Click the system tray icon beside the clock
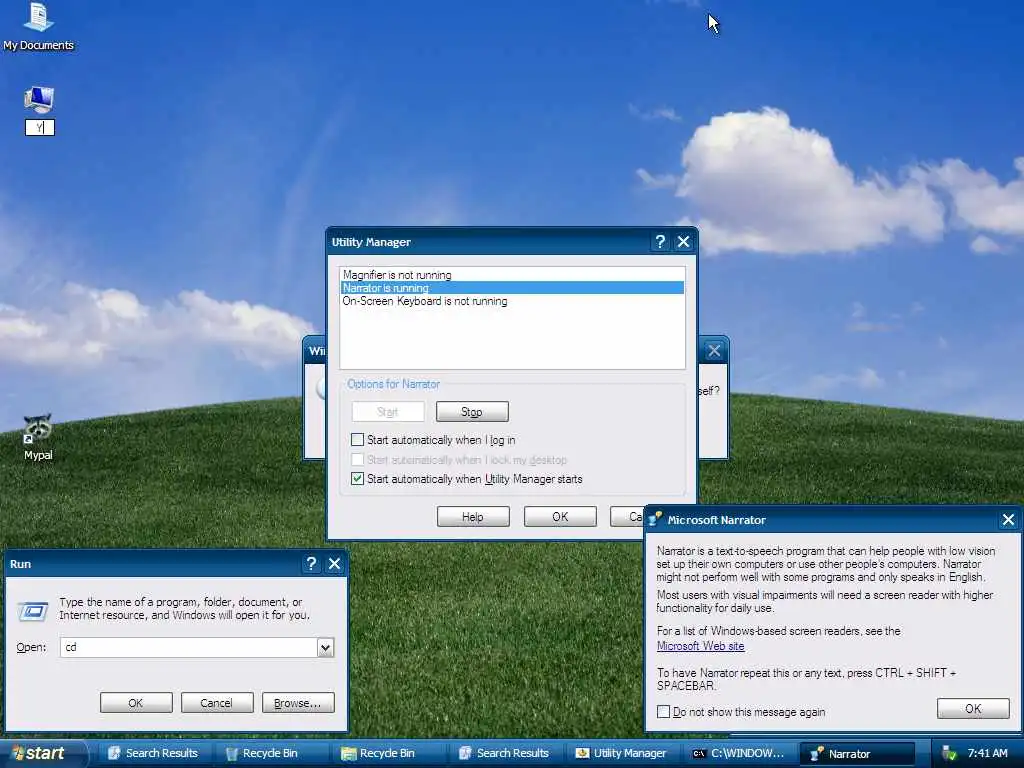This screenshot has width=1024, height=768. pyautogui.click(x=949, y=754)
